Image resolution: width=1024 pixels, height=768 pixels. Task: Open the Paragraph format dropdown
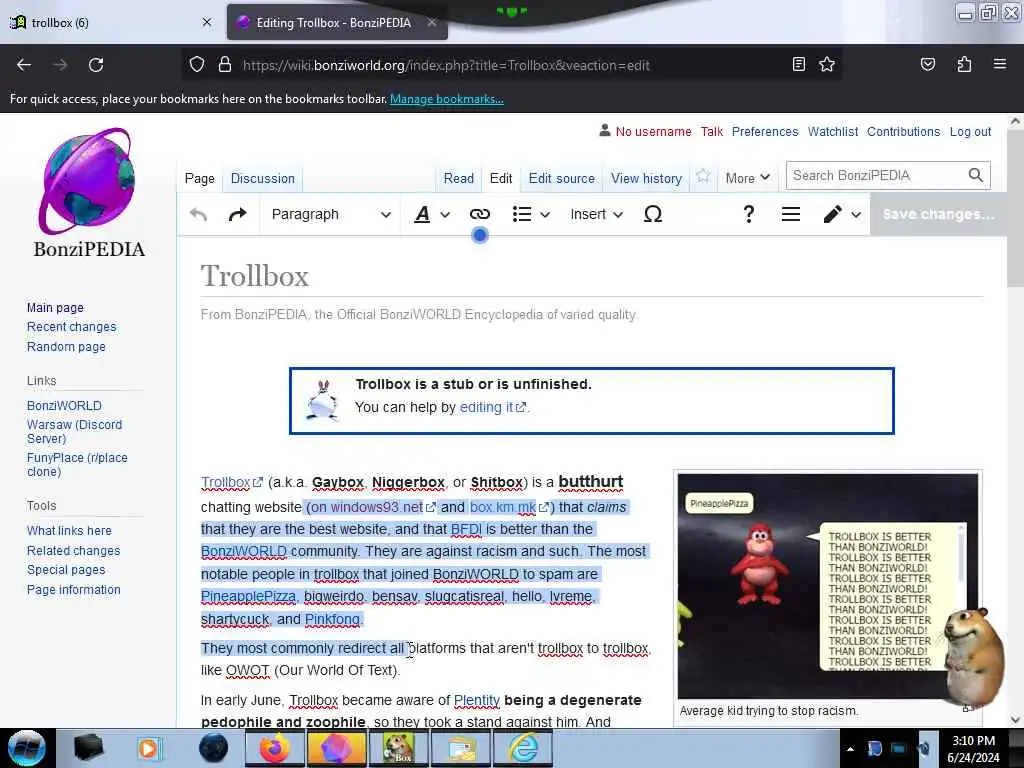[330, 214]
